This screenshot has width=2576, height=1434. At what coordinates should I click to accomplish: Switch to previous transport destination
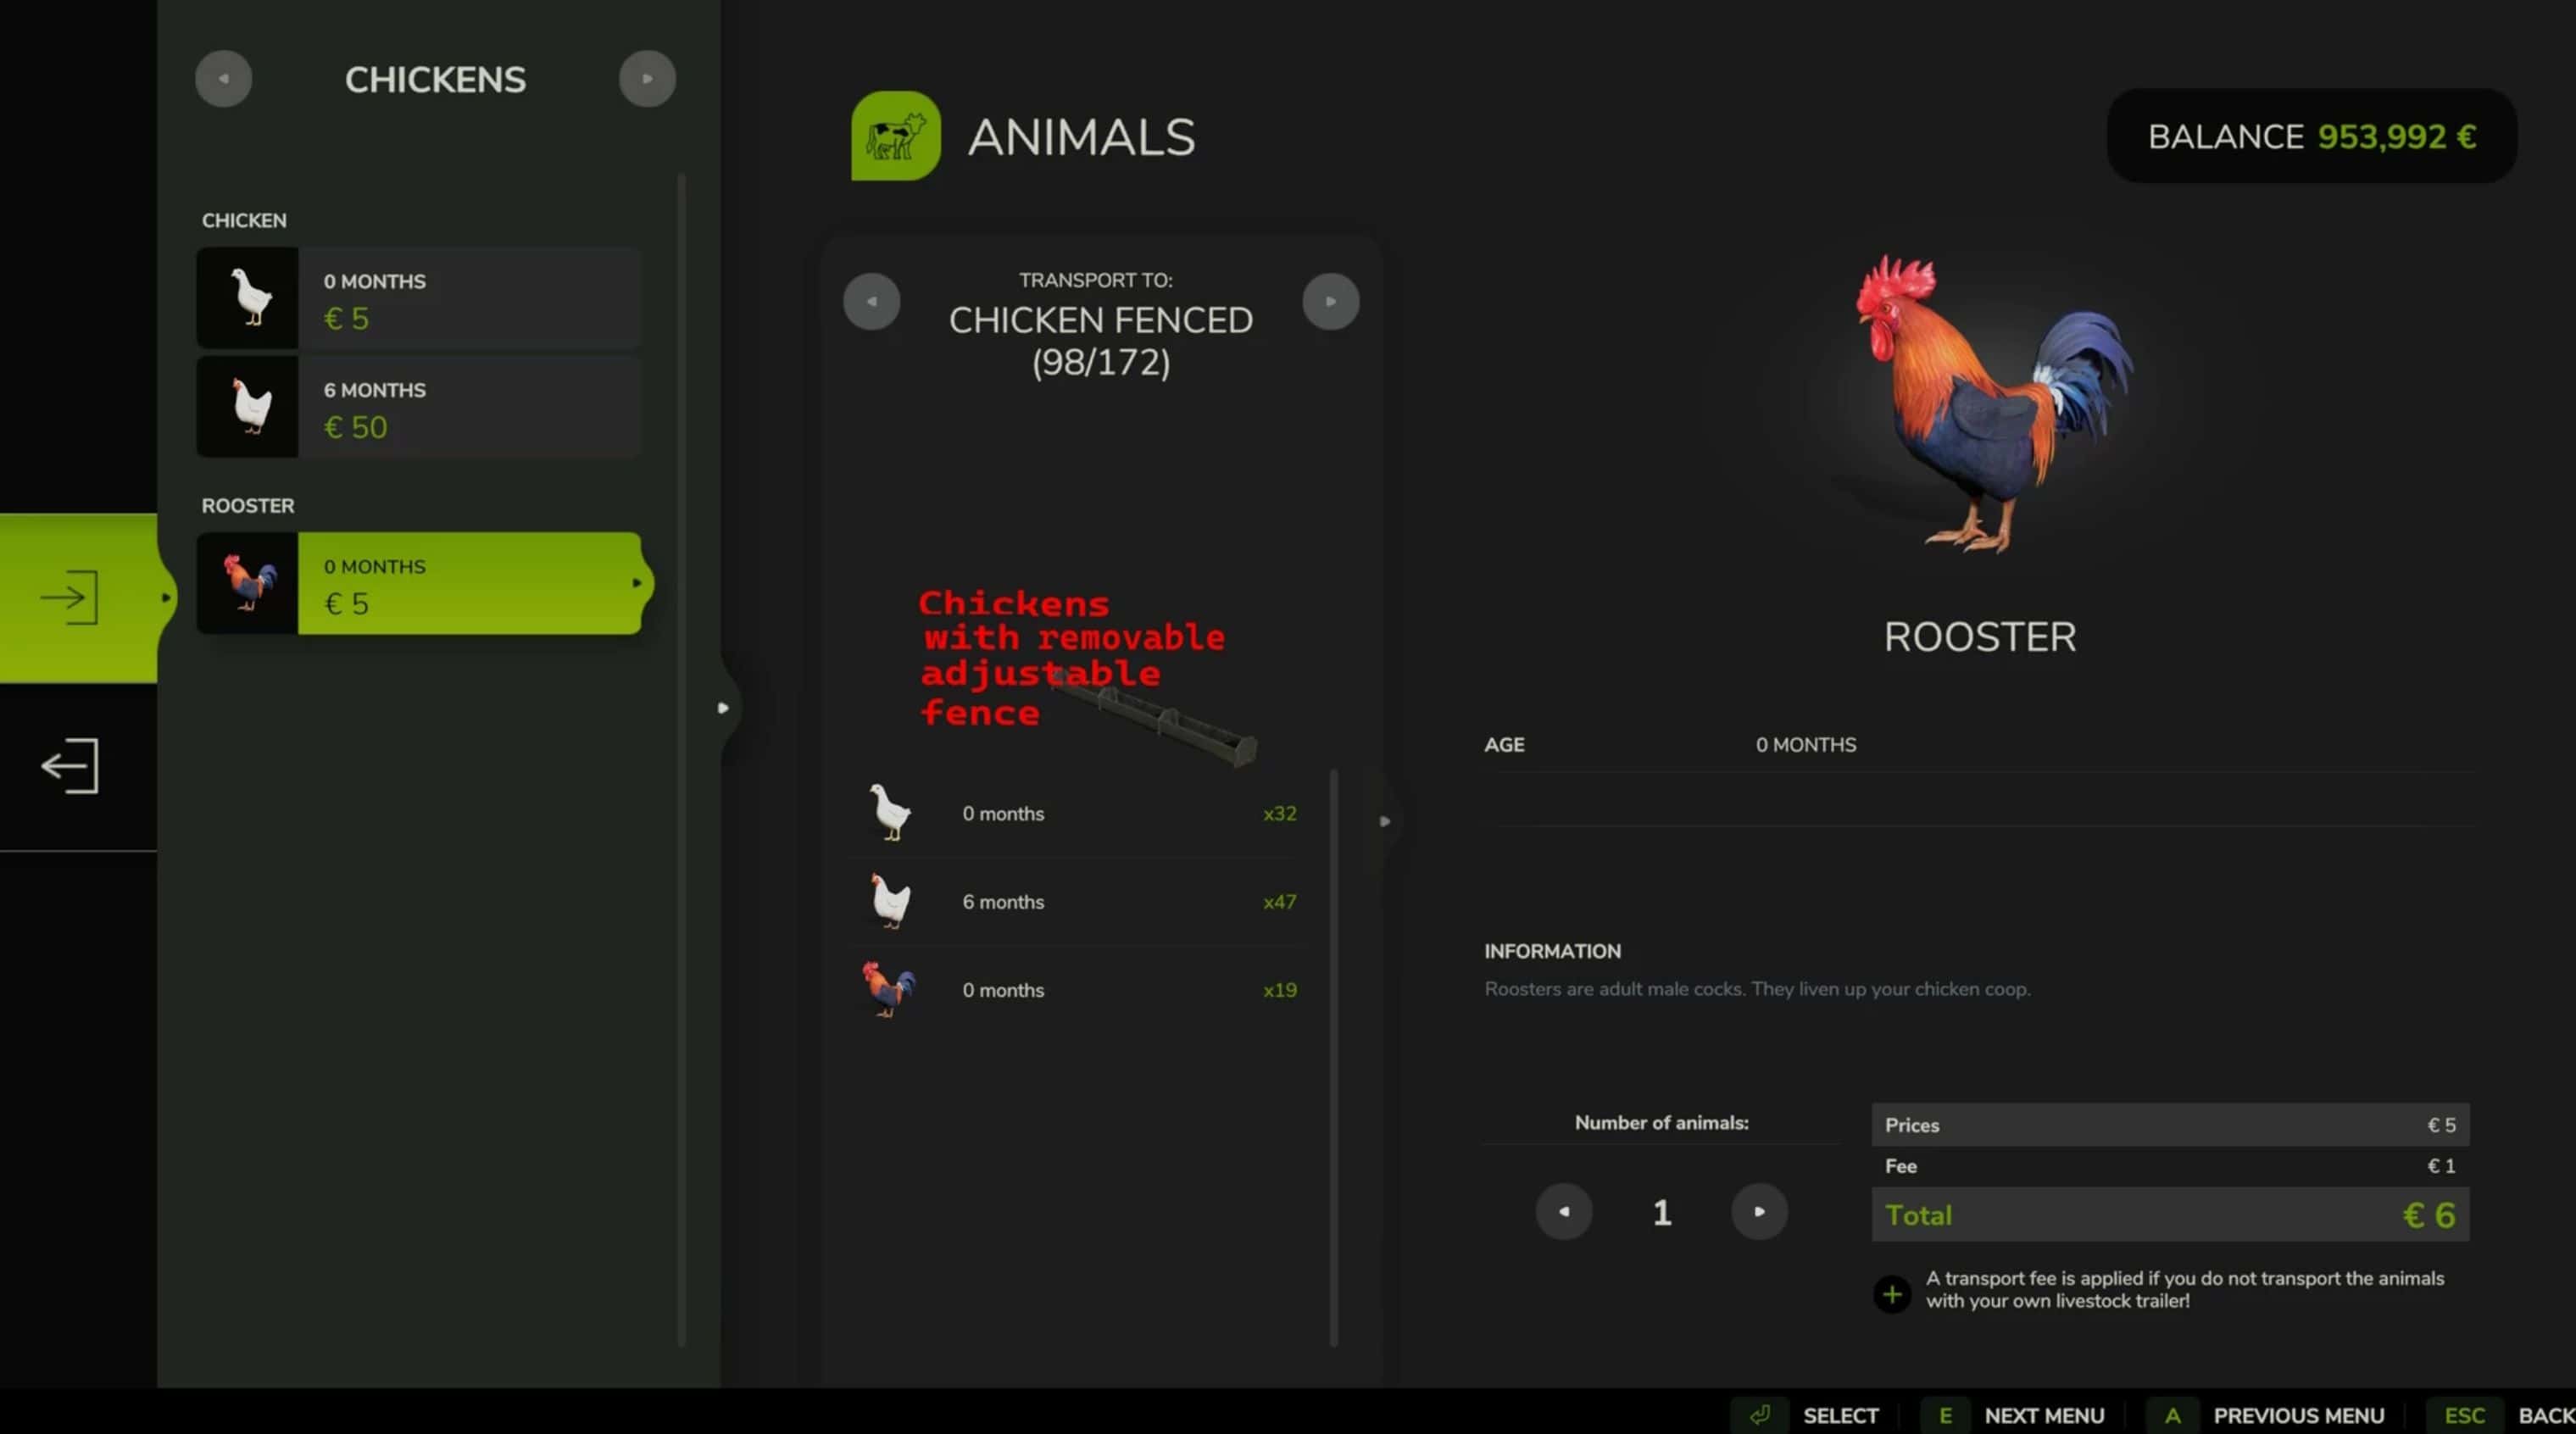coord(871,301)
